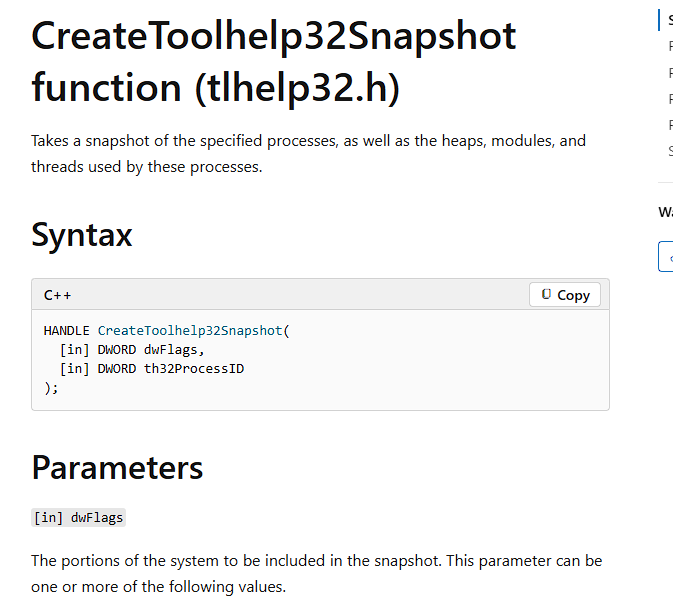Click the snapshot description paragraph below the title
Screen dimensions: 673x615
click(308, 153)
